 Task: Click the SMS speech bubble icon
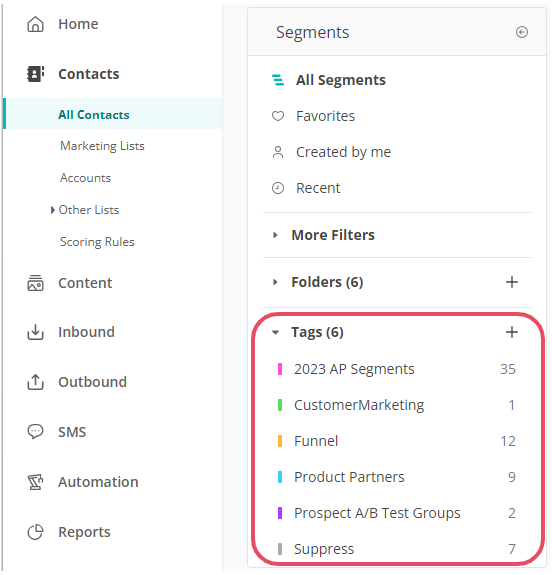pyautogui.click(x=35, y=432)
